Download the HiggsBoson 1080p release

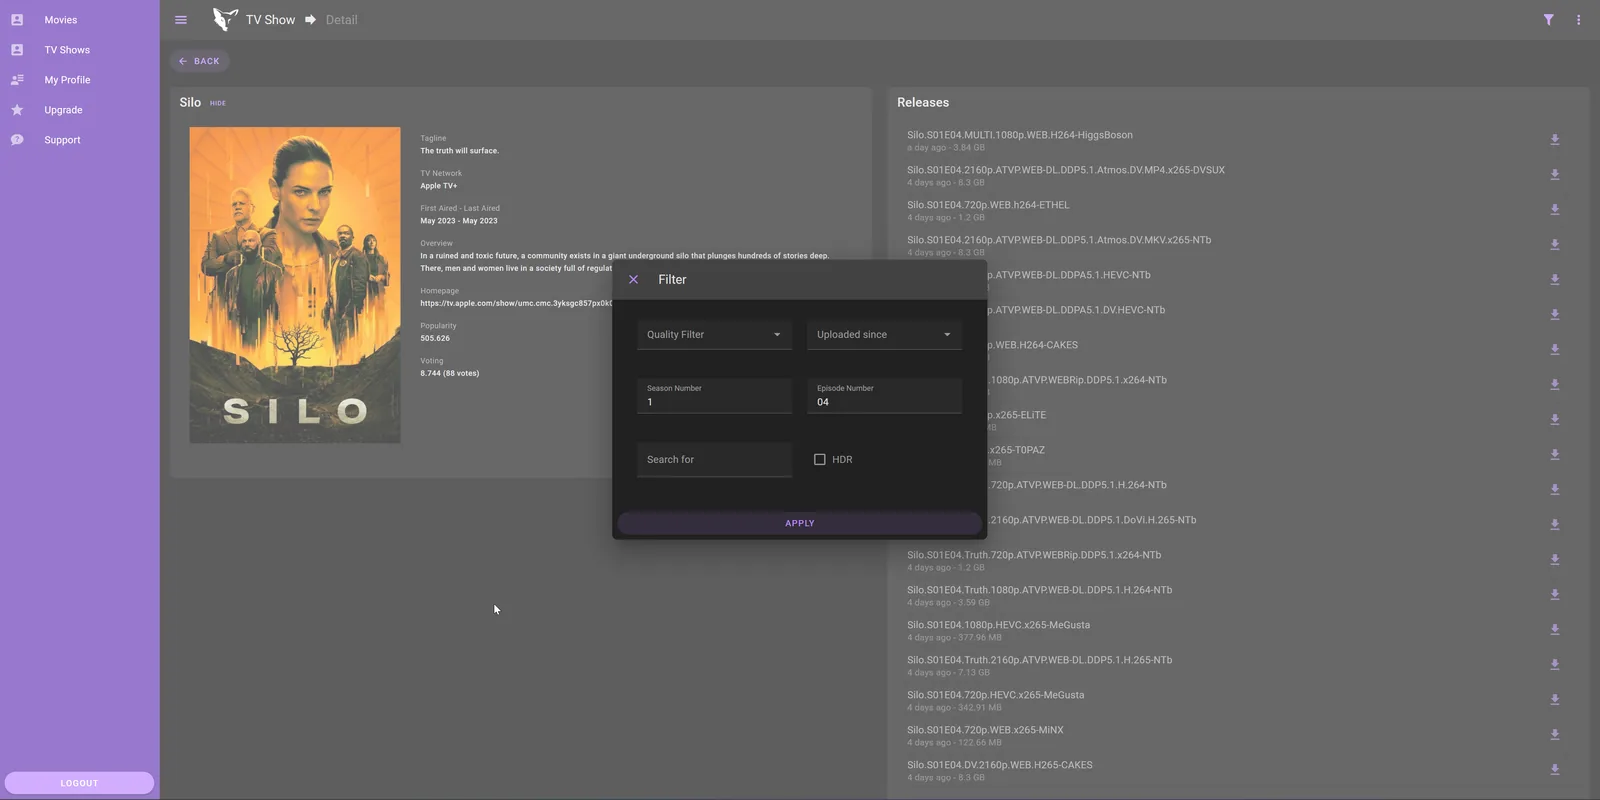click(1554, 140)
